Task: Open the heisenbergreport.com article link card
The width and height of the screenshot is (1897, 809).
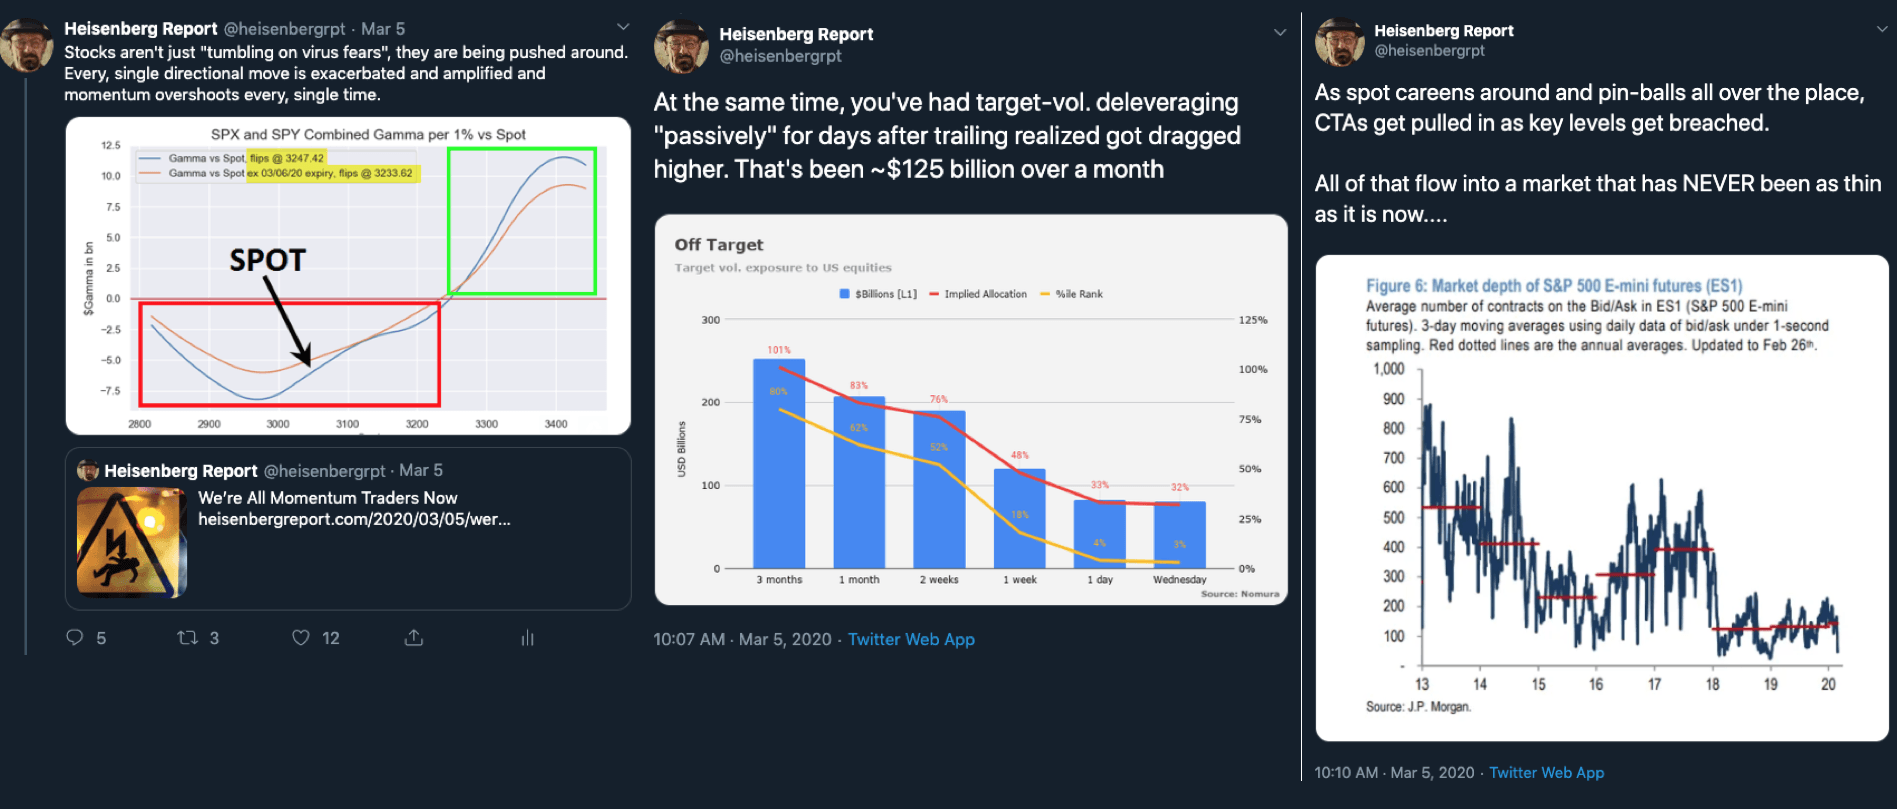Action: click(348, 529)
